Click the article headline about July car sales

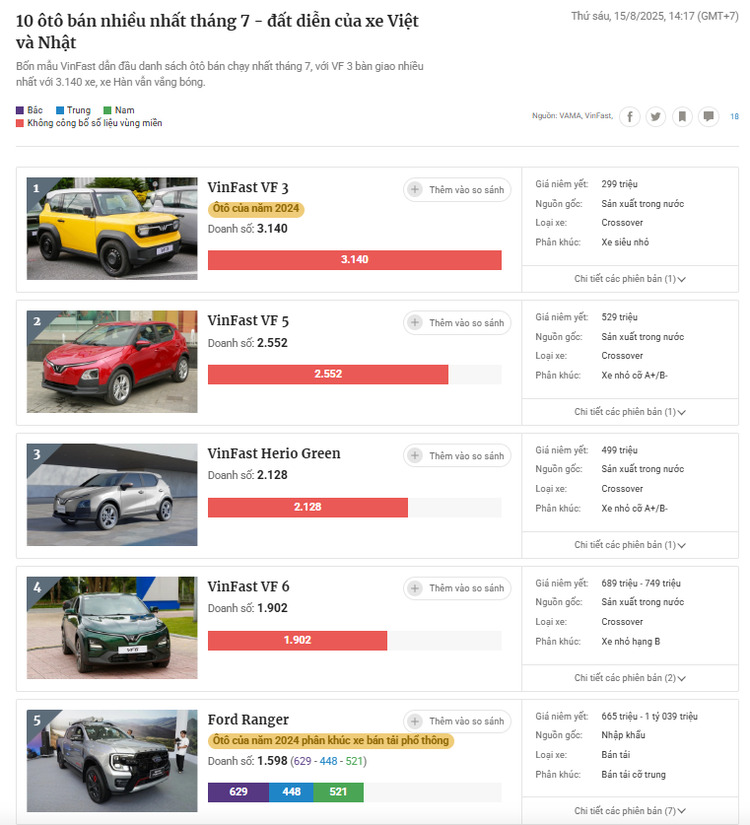point(217,32)
